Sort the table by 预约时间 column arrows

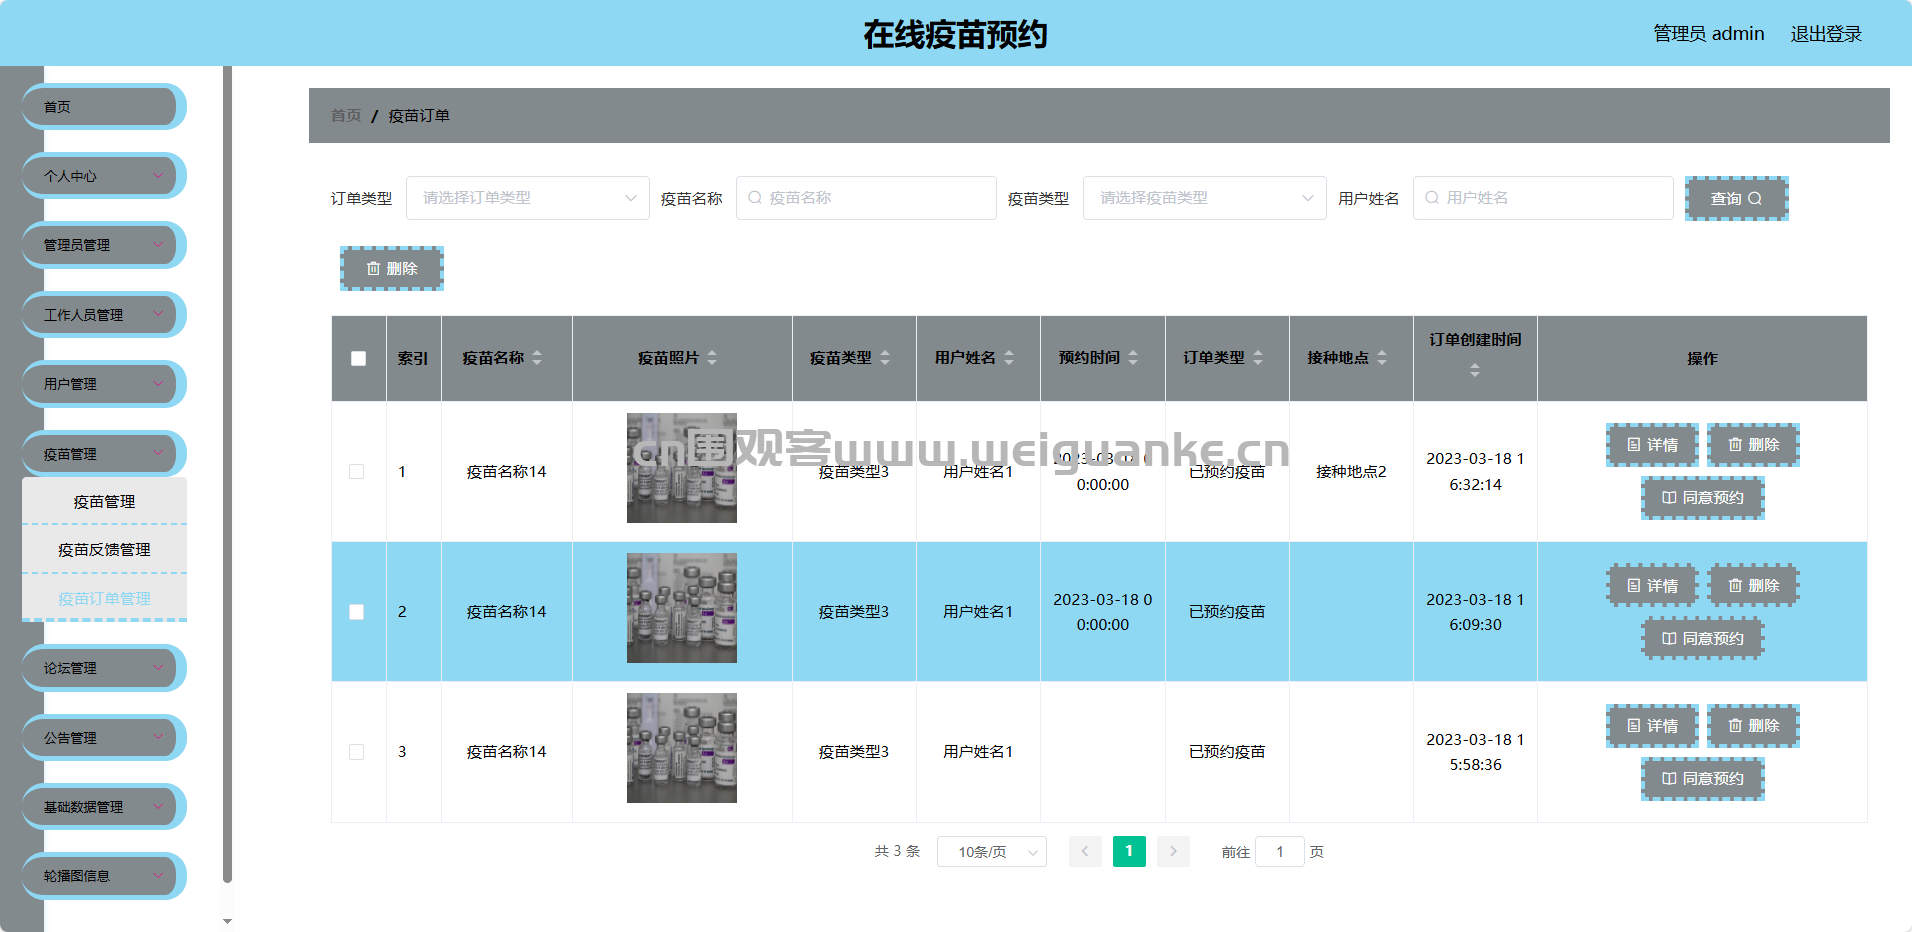[x=1133, y=358]
